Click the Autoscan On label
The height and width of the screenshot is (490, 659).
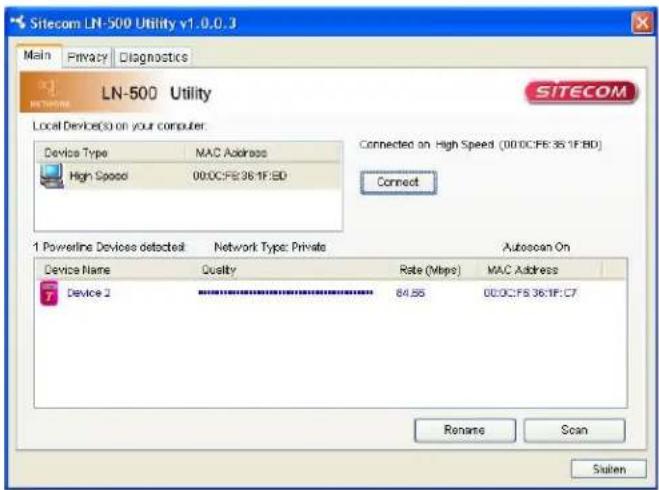point(536,247)
